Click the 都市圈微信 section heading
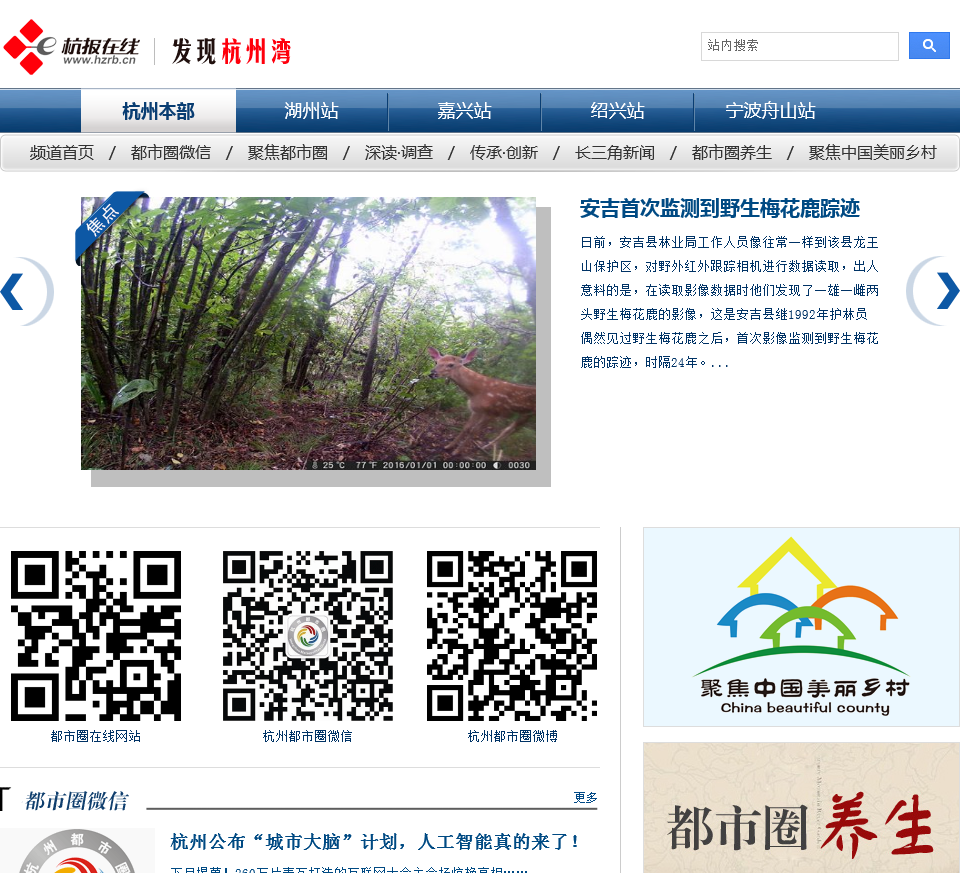Image resolution: width=960 pixels, height=873 pixels. (x=77, y=801)
